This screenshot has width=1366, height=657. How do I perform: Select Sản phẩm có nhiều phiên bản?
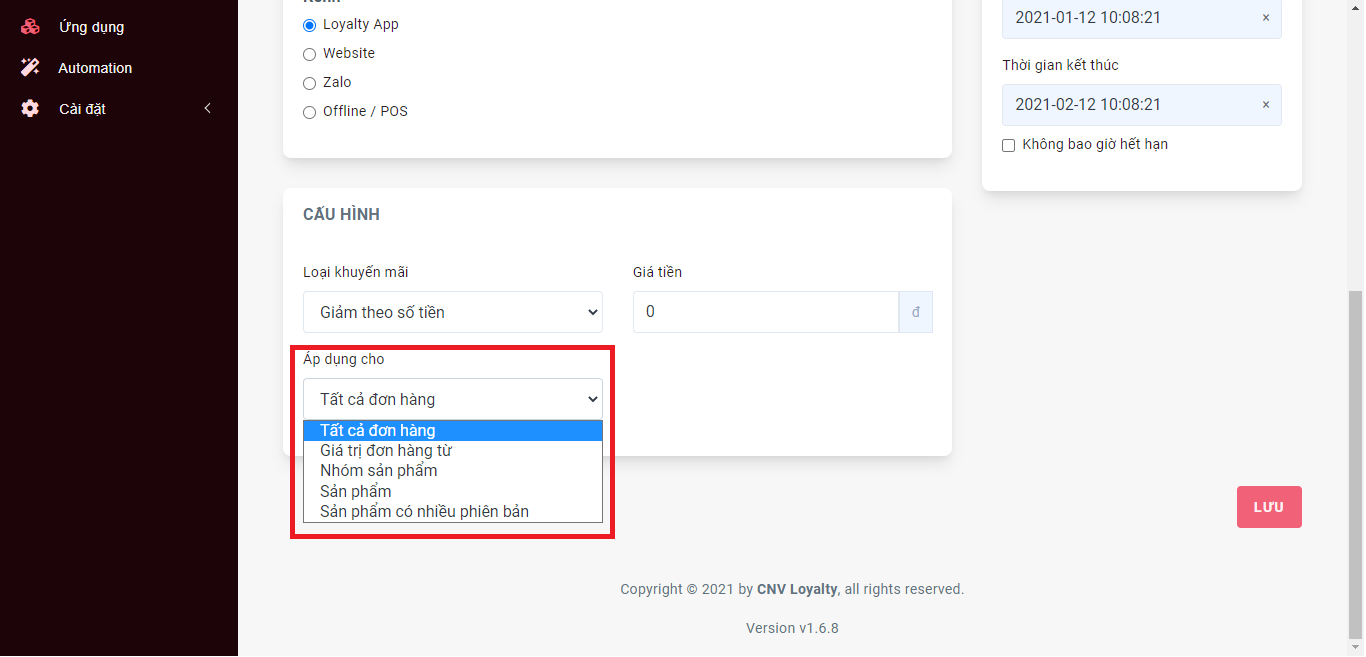tap(453, 511)
